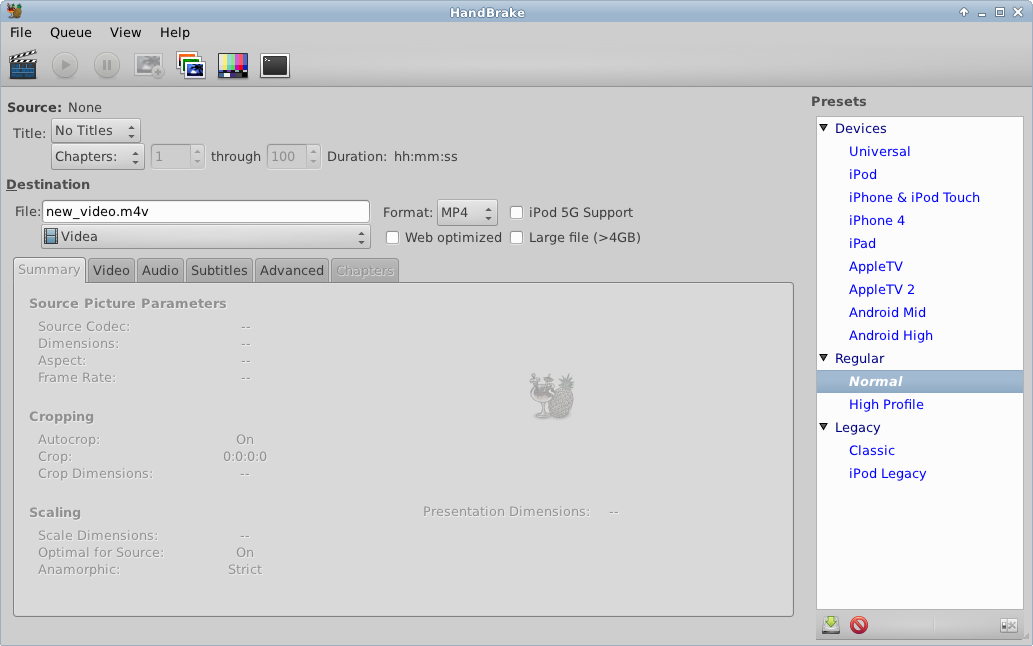This screenshot has width=1033, height=646.
Task: Open preset options icon below the presets list
Action: coord(1009,625)
